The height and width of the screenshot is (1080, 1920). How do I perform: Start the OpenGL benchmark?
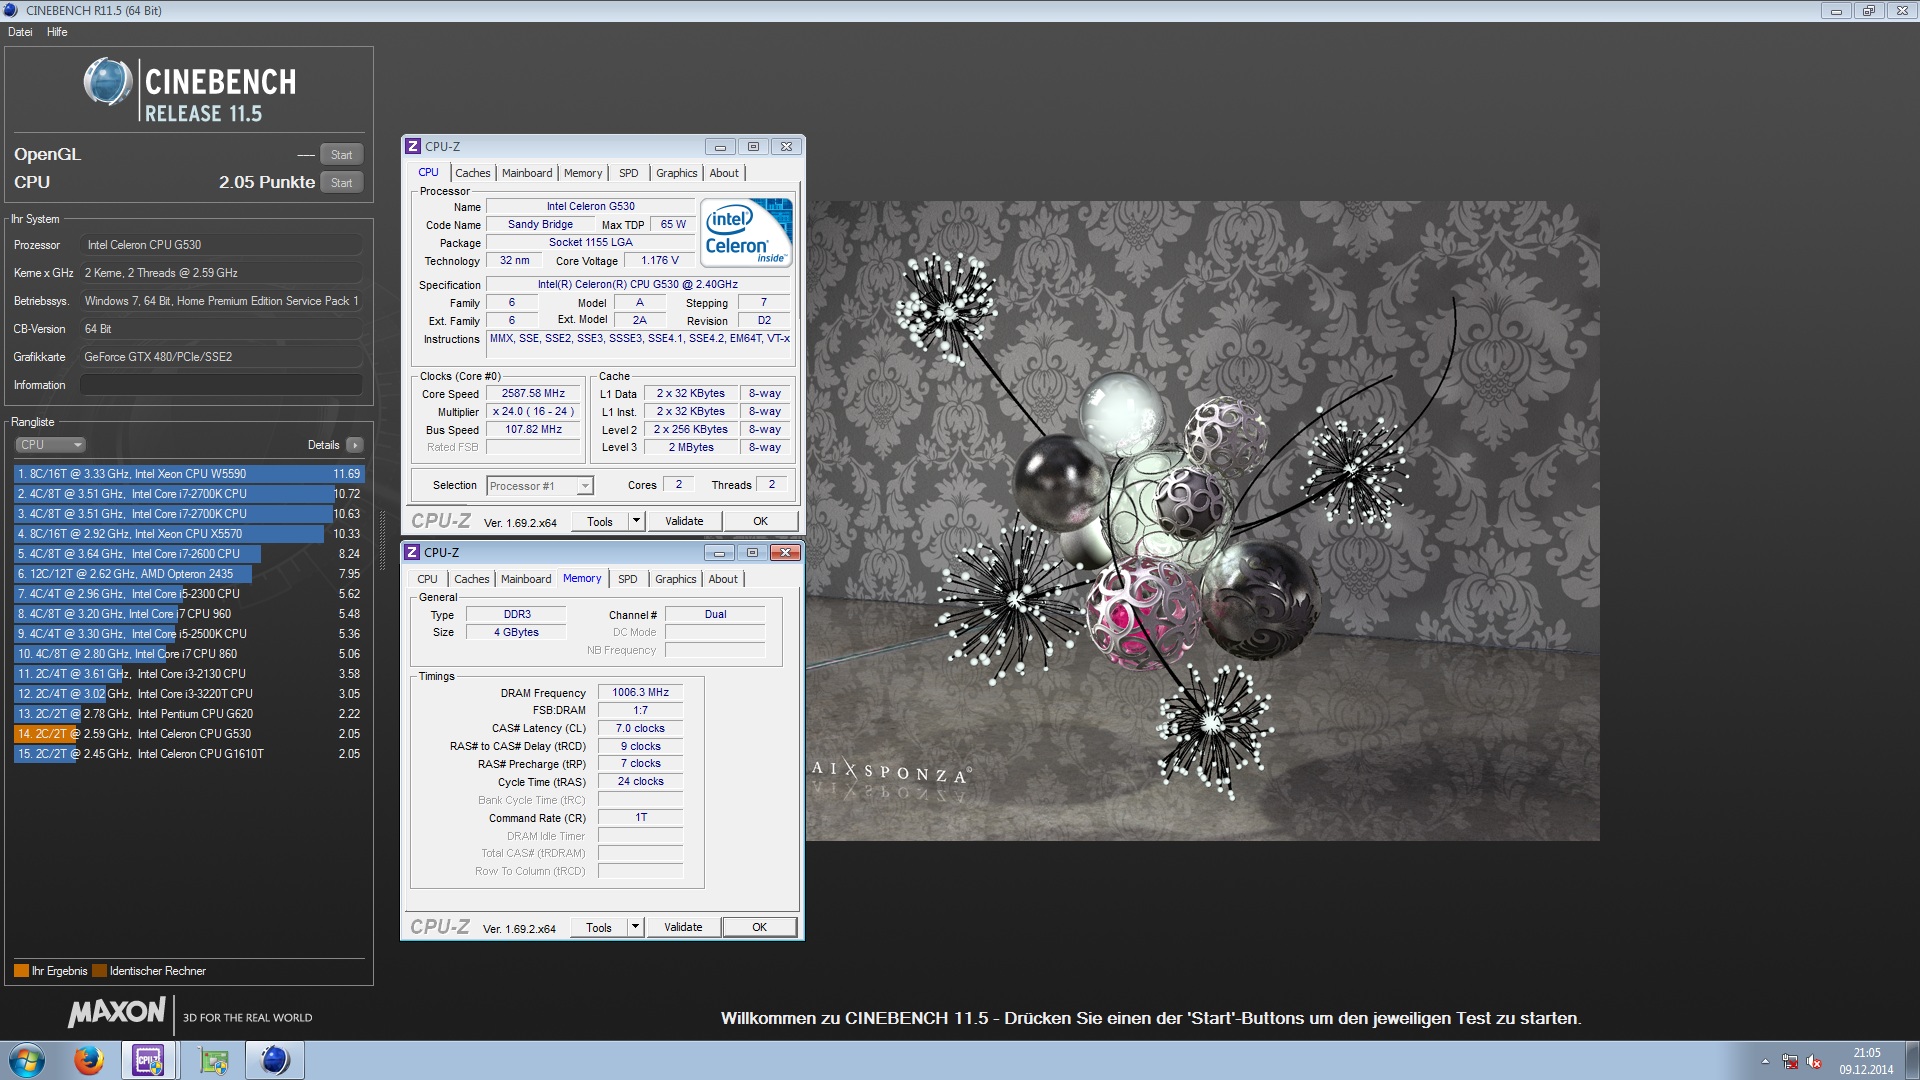341,155
